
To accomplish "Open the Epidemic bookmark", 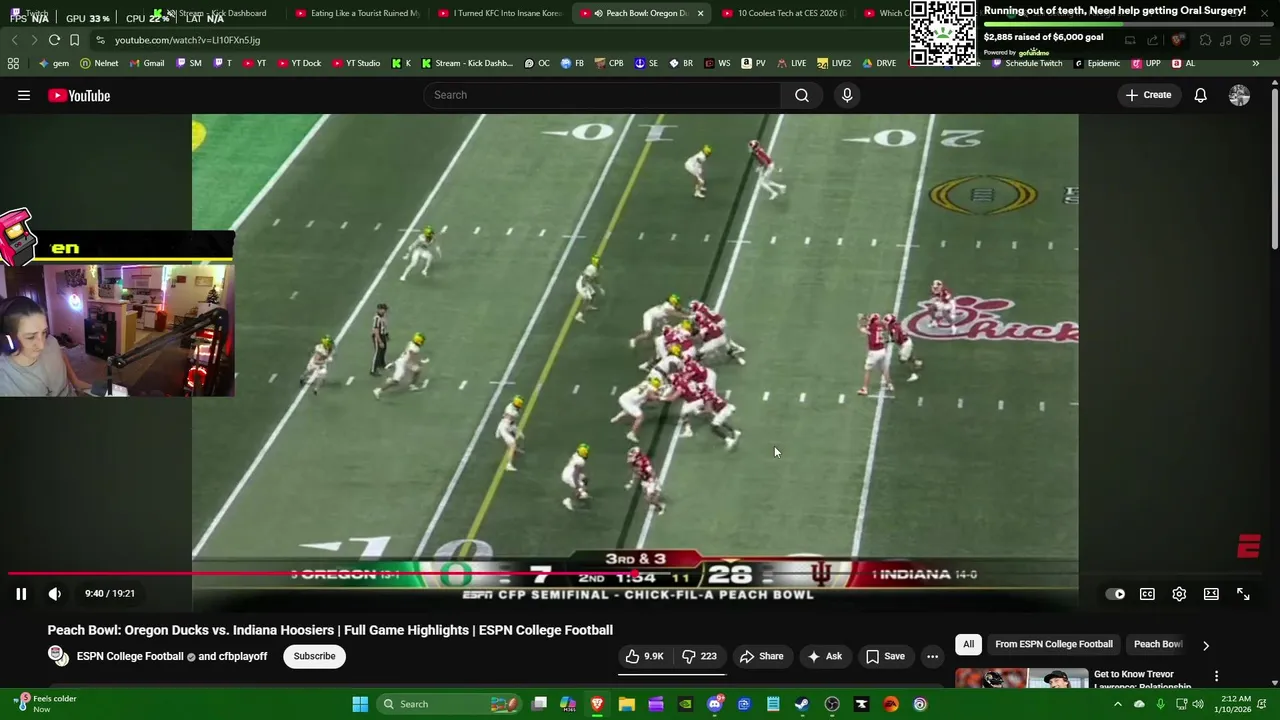I will (x=1097, y=63).
